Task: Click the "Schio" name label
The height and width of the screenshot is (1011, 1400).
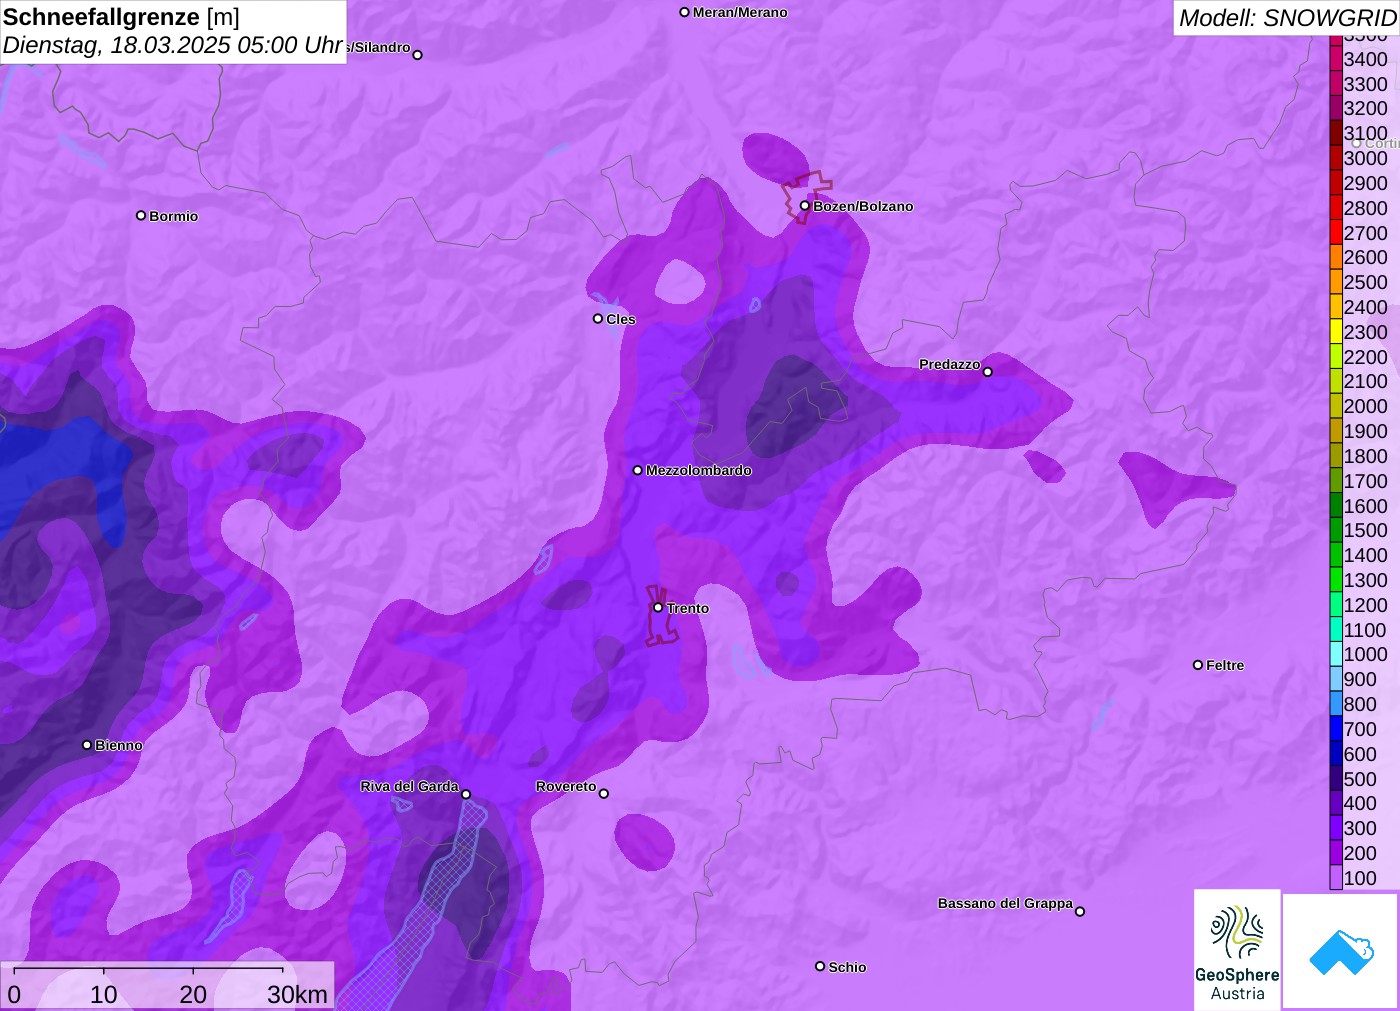Action: click(847, 967)
